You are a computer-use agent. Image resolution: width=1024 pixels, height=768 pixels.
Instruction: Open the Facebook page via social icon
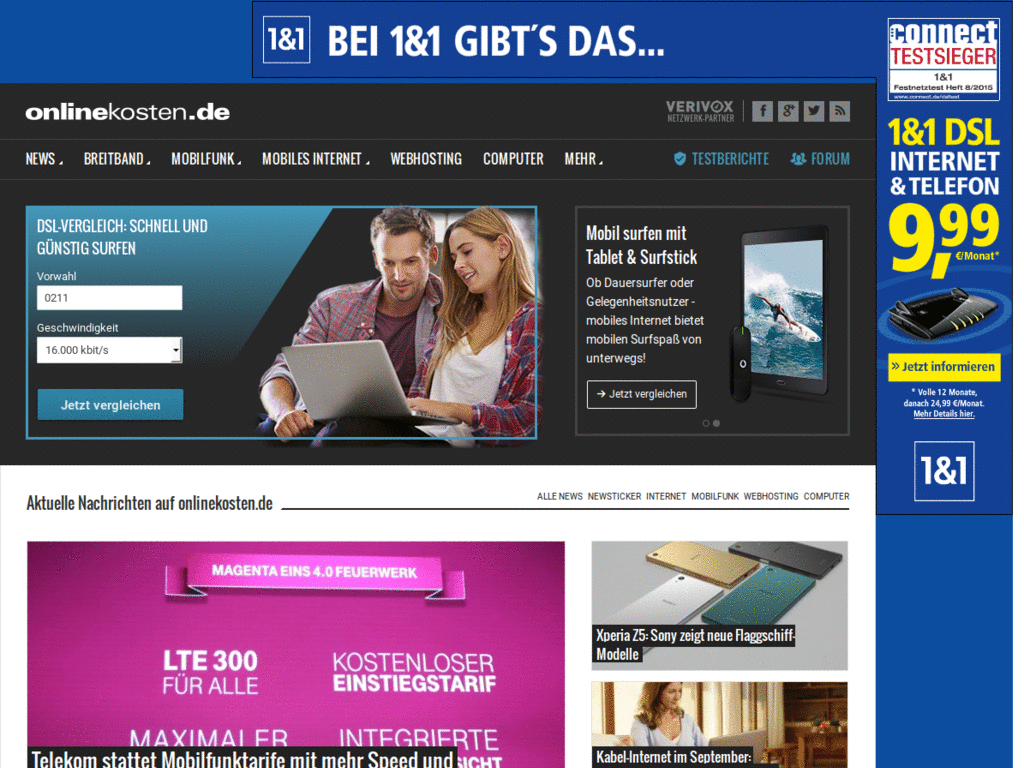762,111
